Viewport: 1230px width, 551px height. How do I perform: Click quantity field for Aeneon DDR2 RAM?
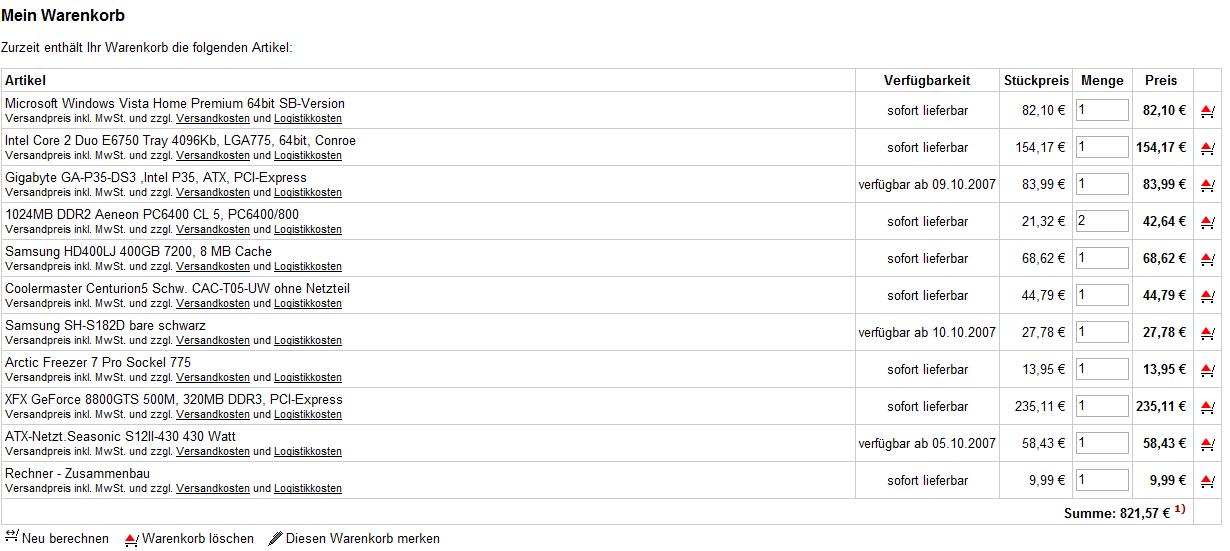(x=1102, y=221)
